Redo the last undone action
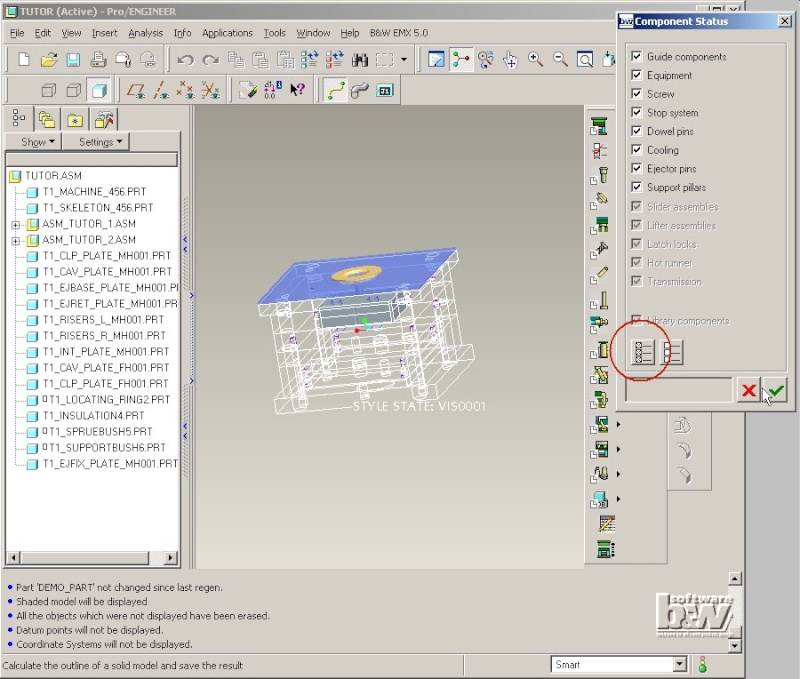Viewport: 800px width, 679px height. (210, 60)
